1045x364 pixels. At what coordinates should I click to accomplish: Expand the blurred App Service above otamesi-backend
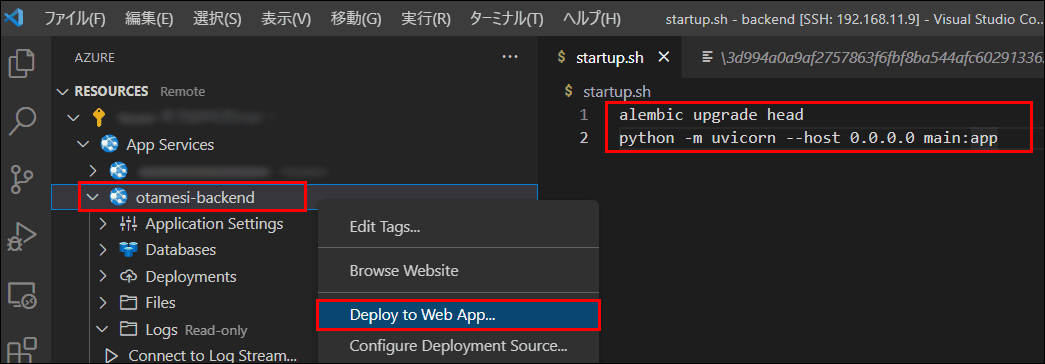coord(94,171)
